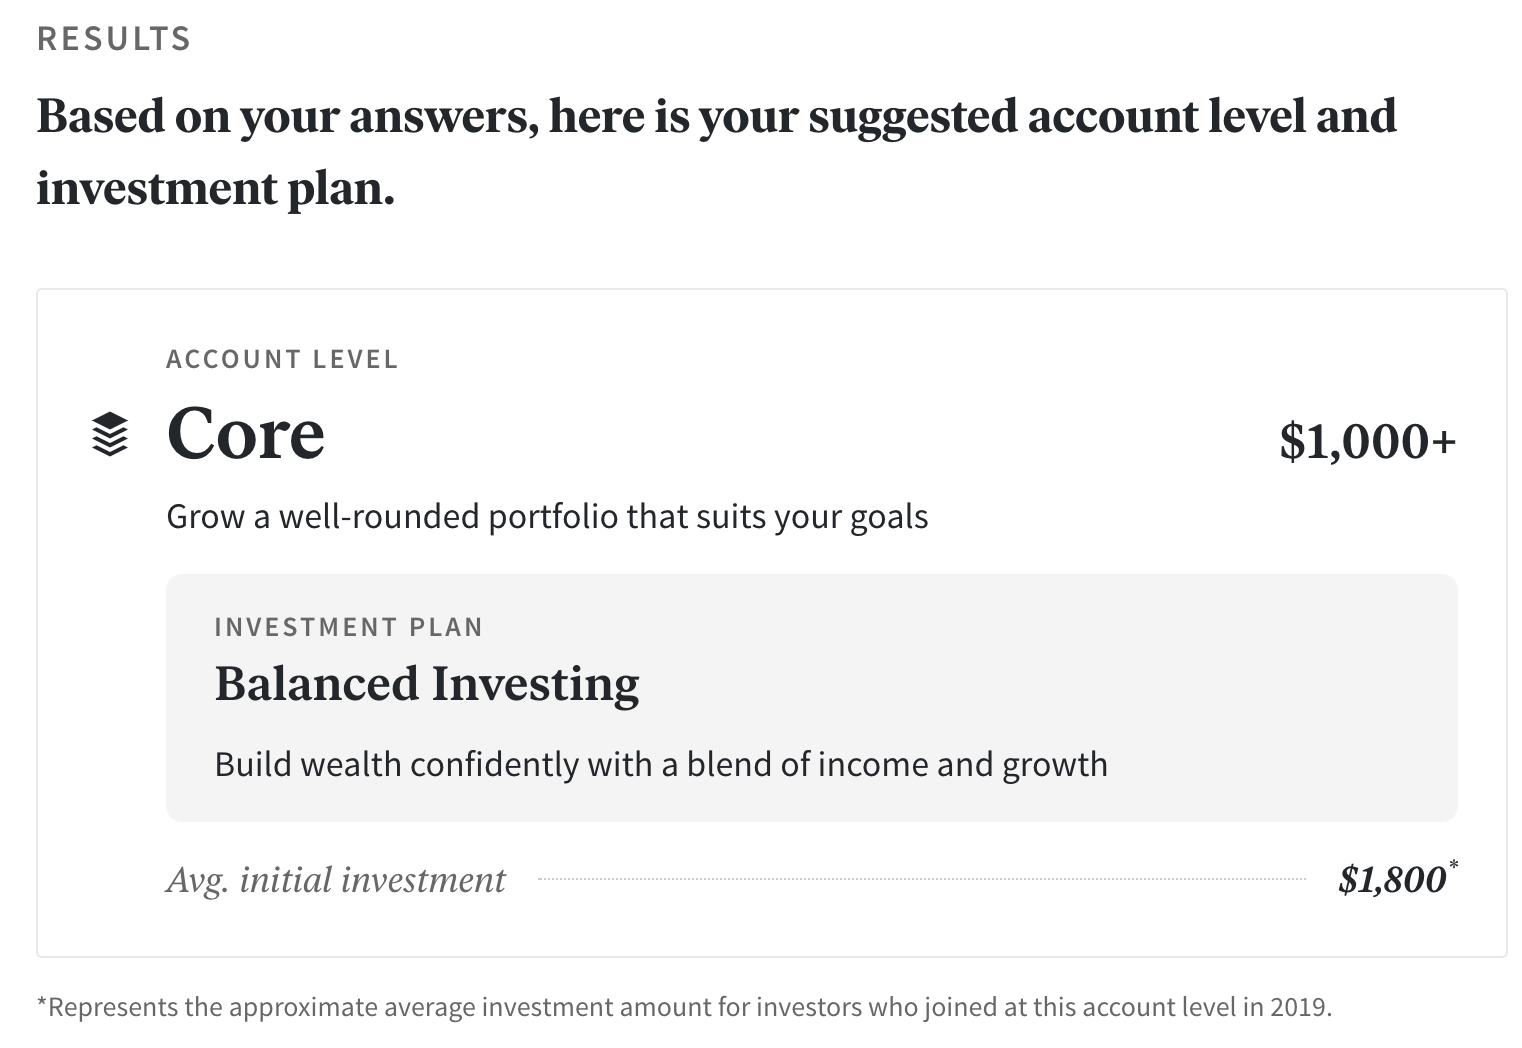The image size is (1522, 1048).
Task: Click 'Build wealth confidently' description text
Action: point(661,765)
